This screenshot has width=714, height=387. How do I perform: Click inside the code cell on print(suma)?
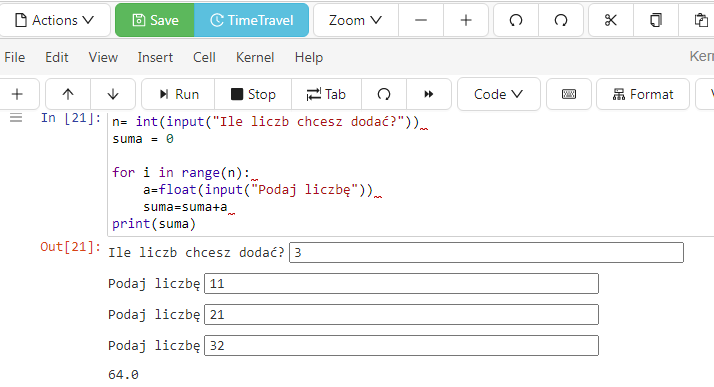(x=154, y=224)
